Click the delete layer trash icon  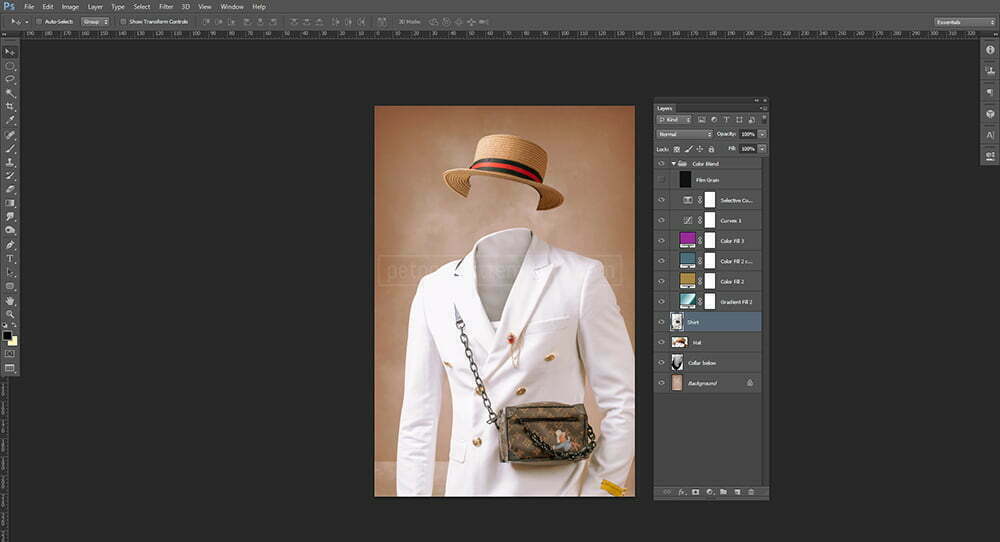[750, 492]
